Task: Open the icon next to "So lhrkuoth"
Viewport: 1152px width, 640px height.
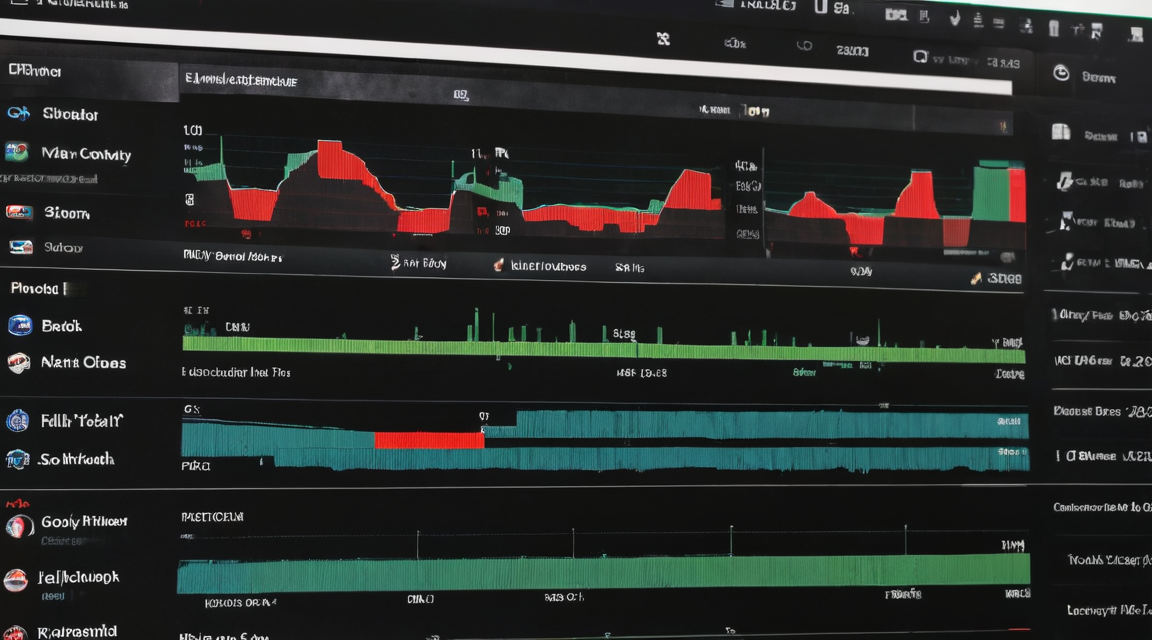Action: click(x=17, y=459)
